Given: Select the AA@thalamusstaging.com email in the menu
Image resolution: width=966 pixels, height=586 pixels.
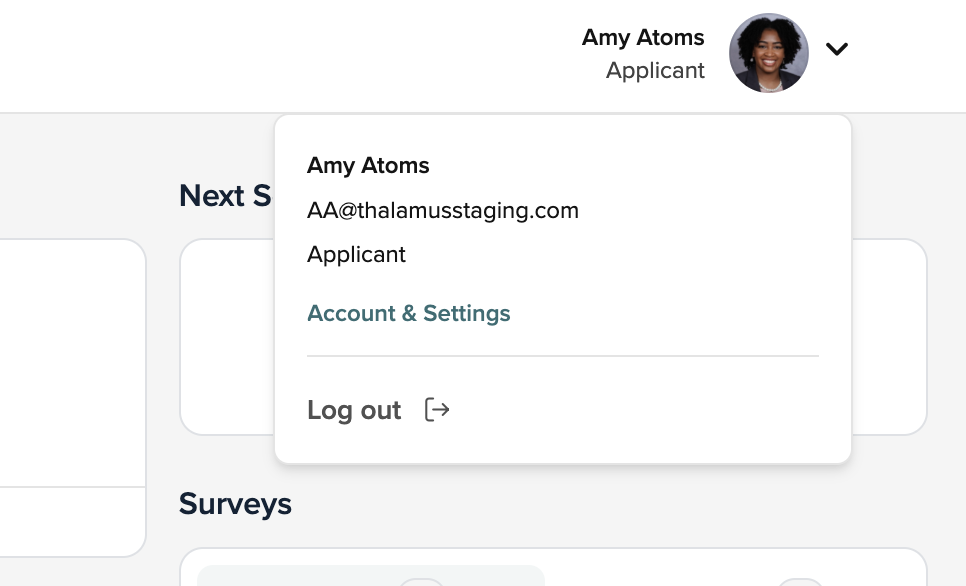Looking at the screenshot, I should point(443,211).
